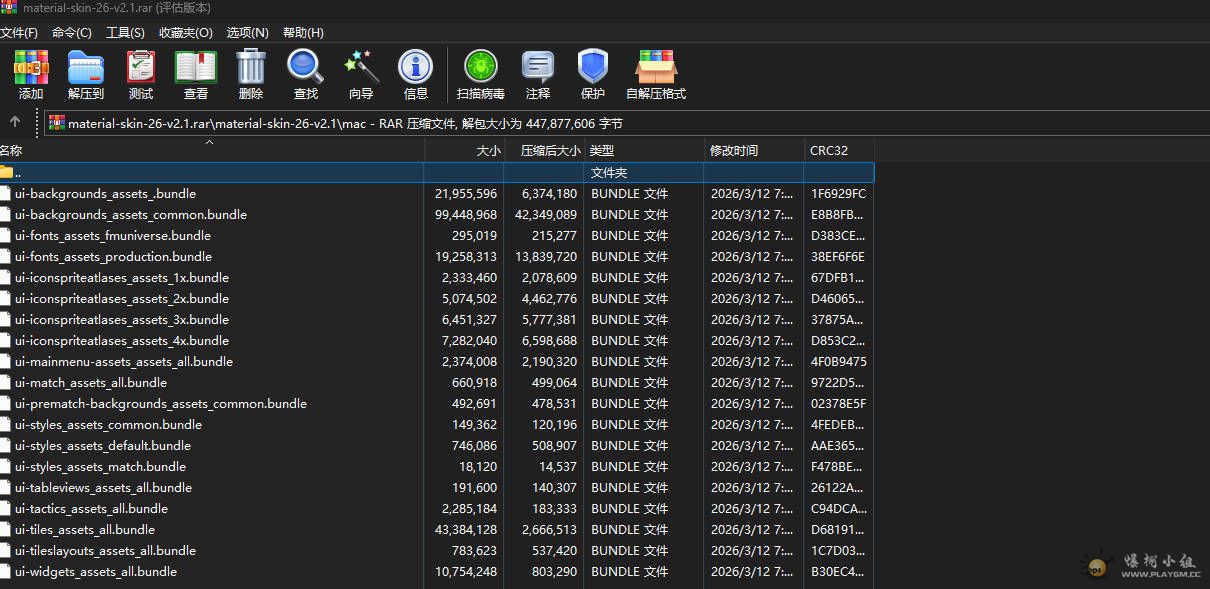Select ui-match_assets_all.bundle in the file list

coord(91,382)
